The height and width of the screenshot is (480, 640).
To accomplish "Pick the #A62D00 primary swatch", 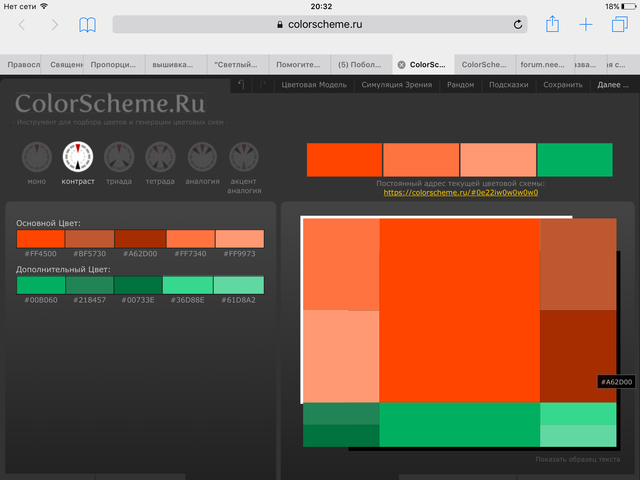I will 140,239.
